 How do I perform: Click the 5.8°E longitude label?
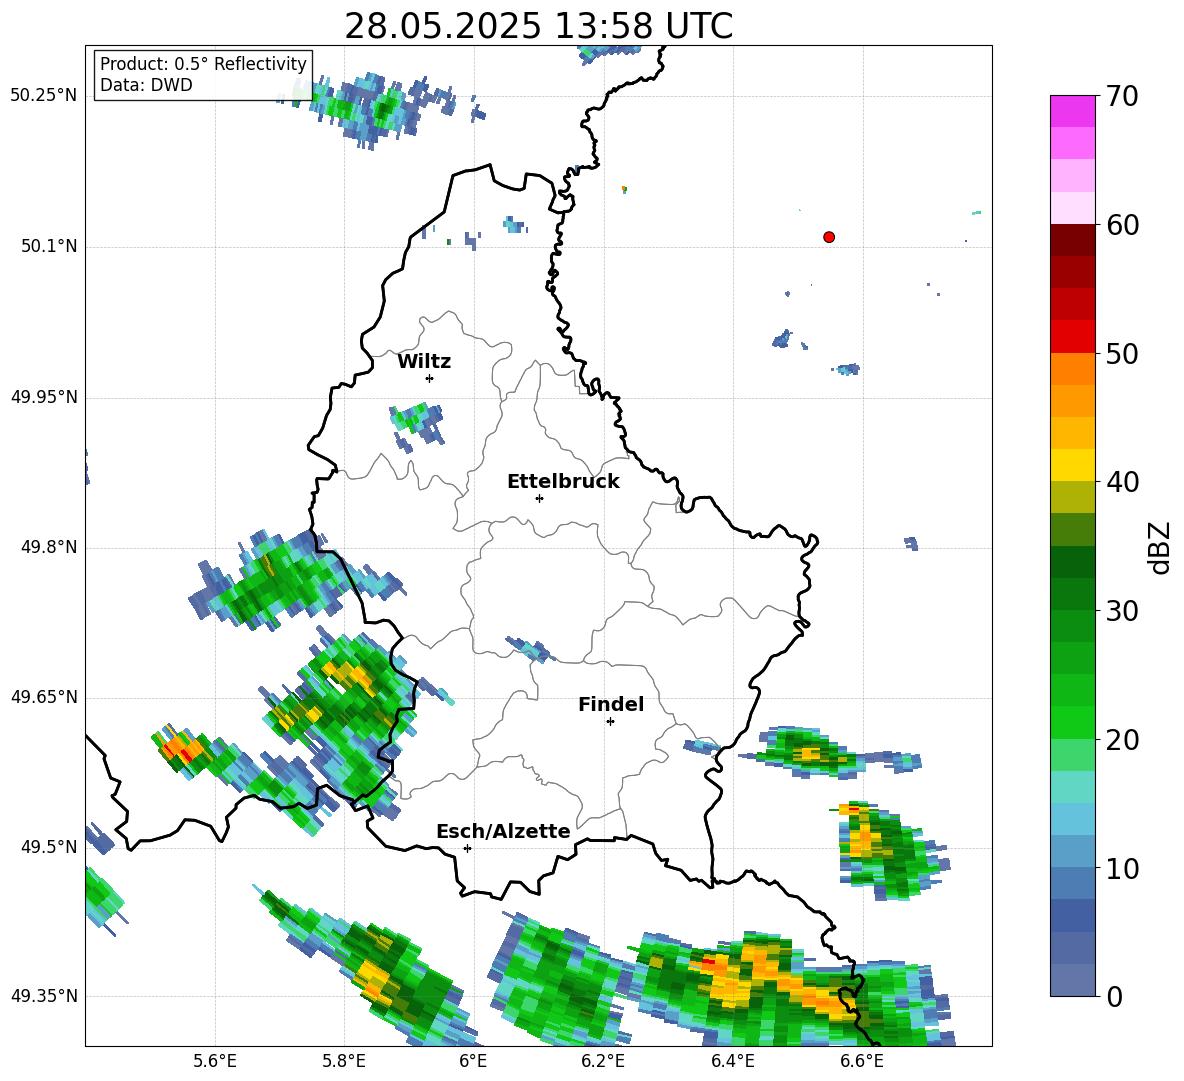coord(344,1062)
